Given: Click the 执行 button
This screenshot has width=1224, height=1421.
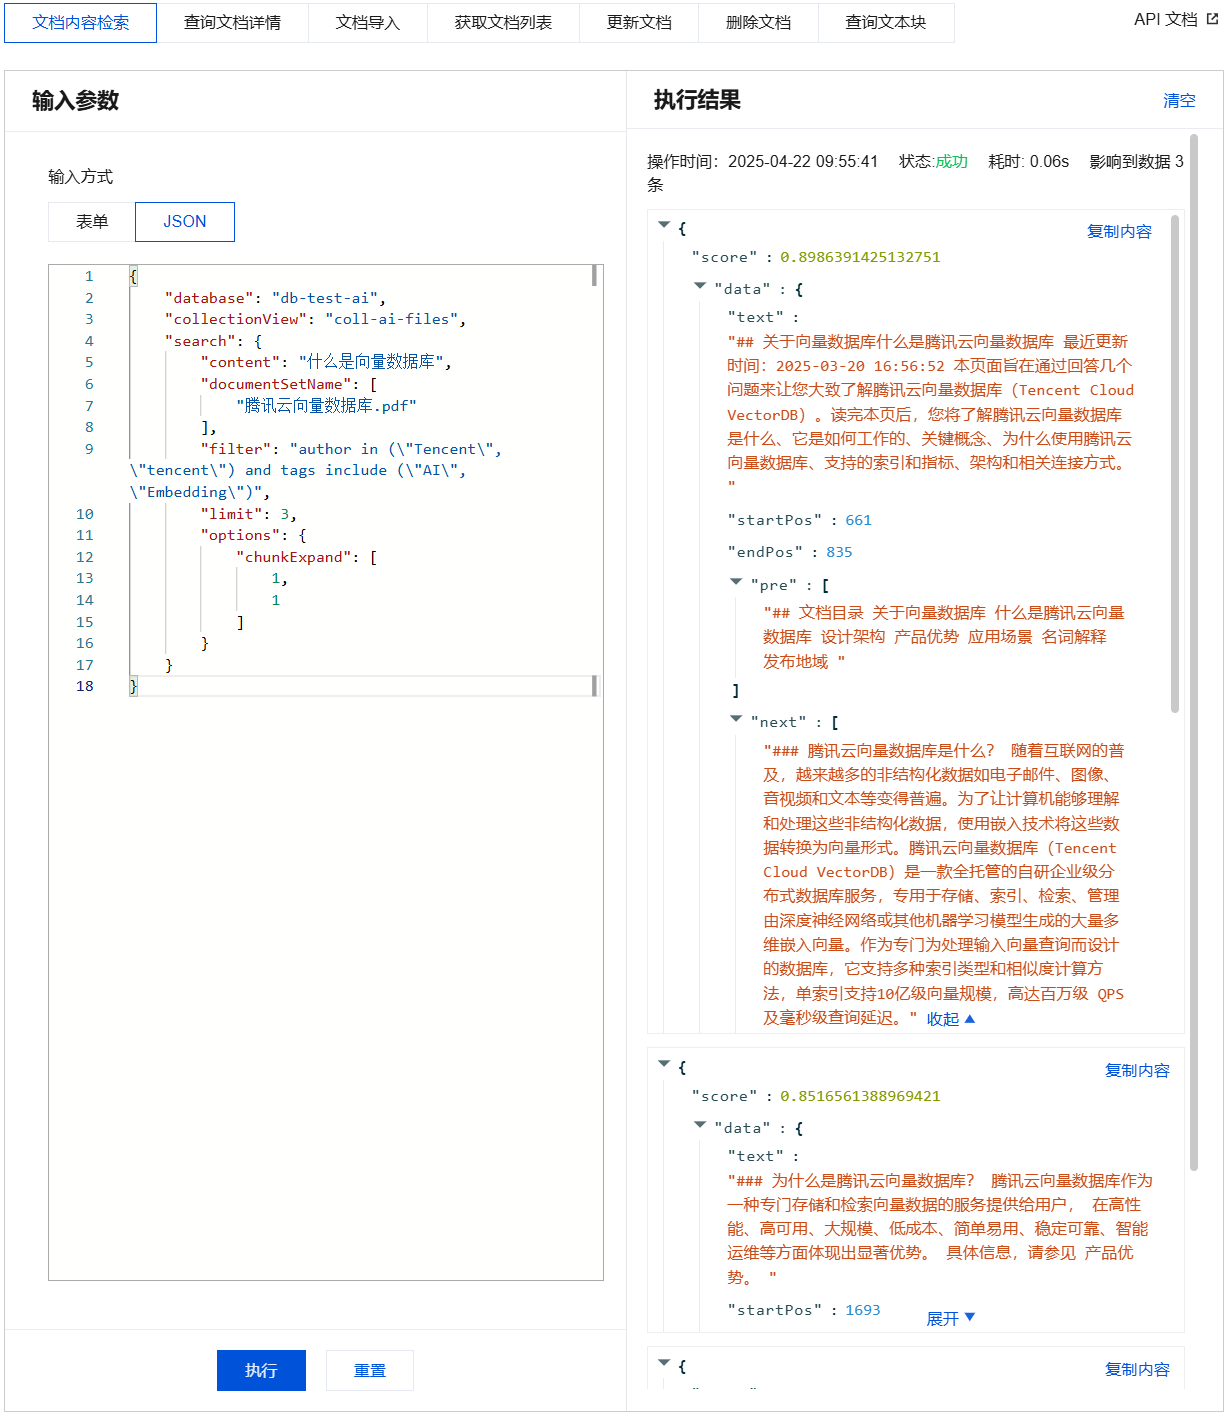Looking at the screenshot, I should (261, 1370).
